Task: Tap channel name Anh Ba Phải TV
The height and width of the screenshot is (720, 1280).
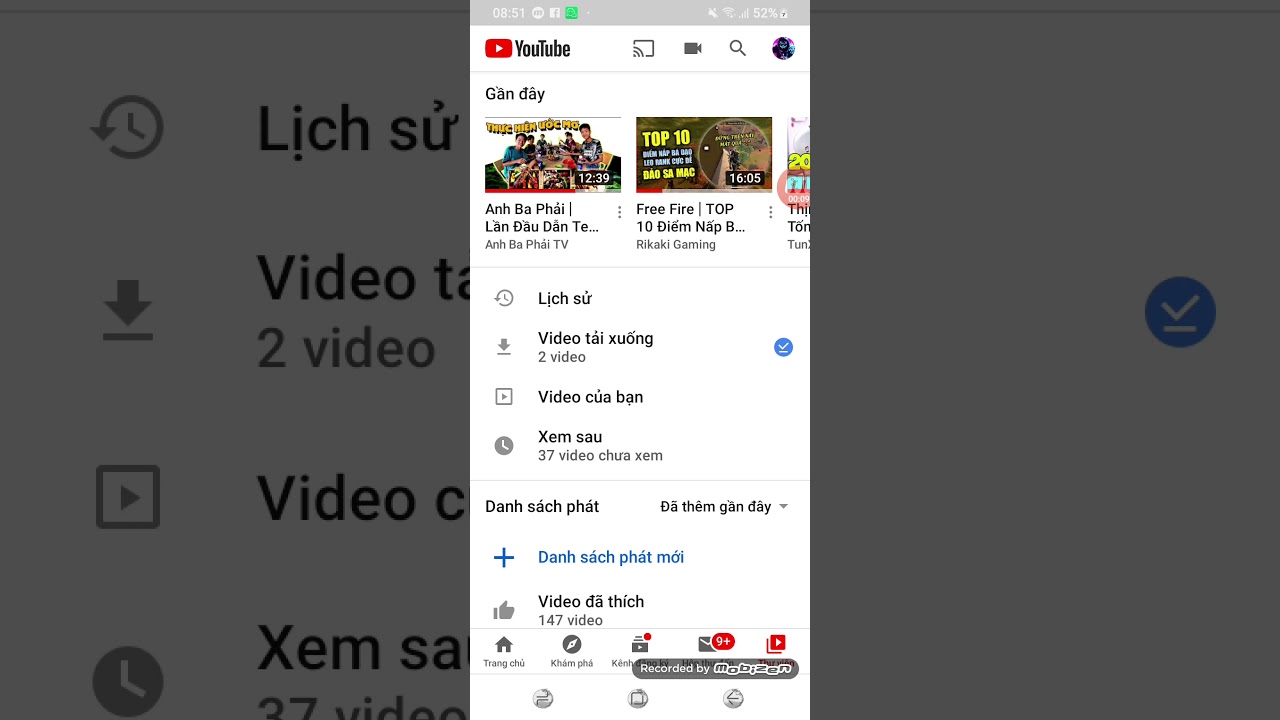Action: click(526, 245)
